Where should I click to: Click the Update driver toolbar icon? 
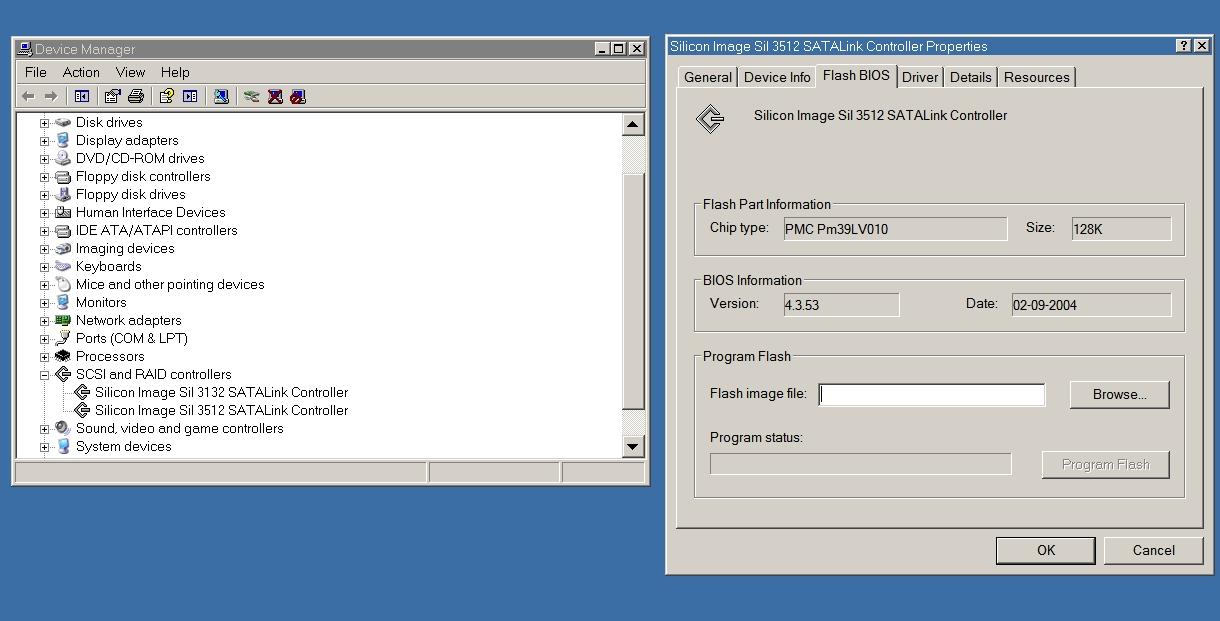coord(251,96)
